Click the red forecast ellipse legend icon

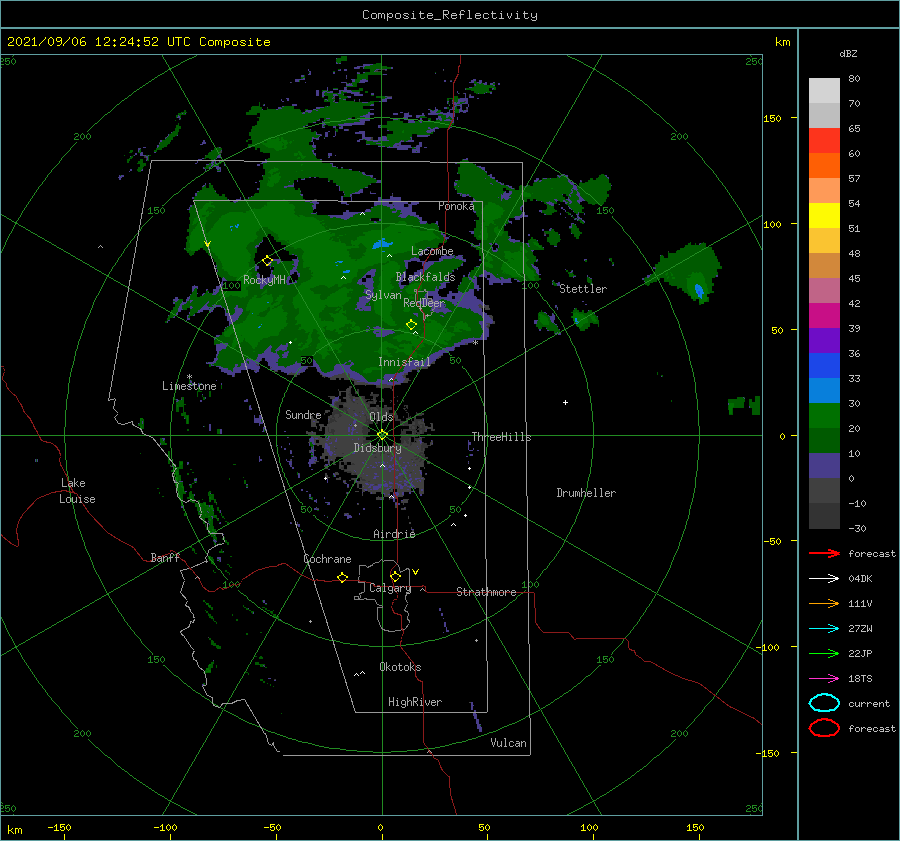point(824,728)
